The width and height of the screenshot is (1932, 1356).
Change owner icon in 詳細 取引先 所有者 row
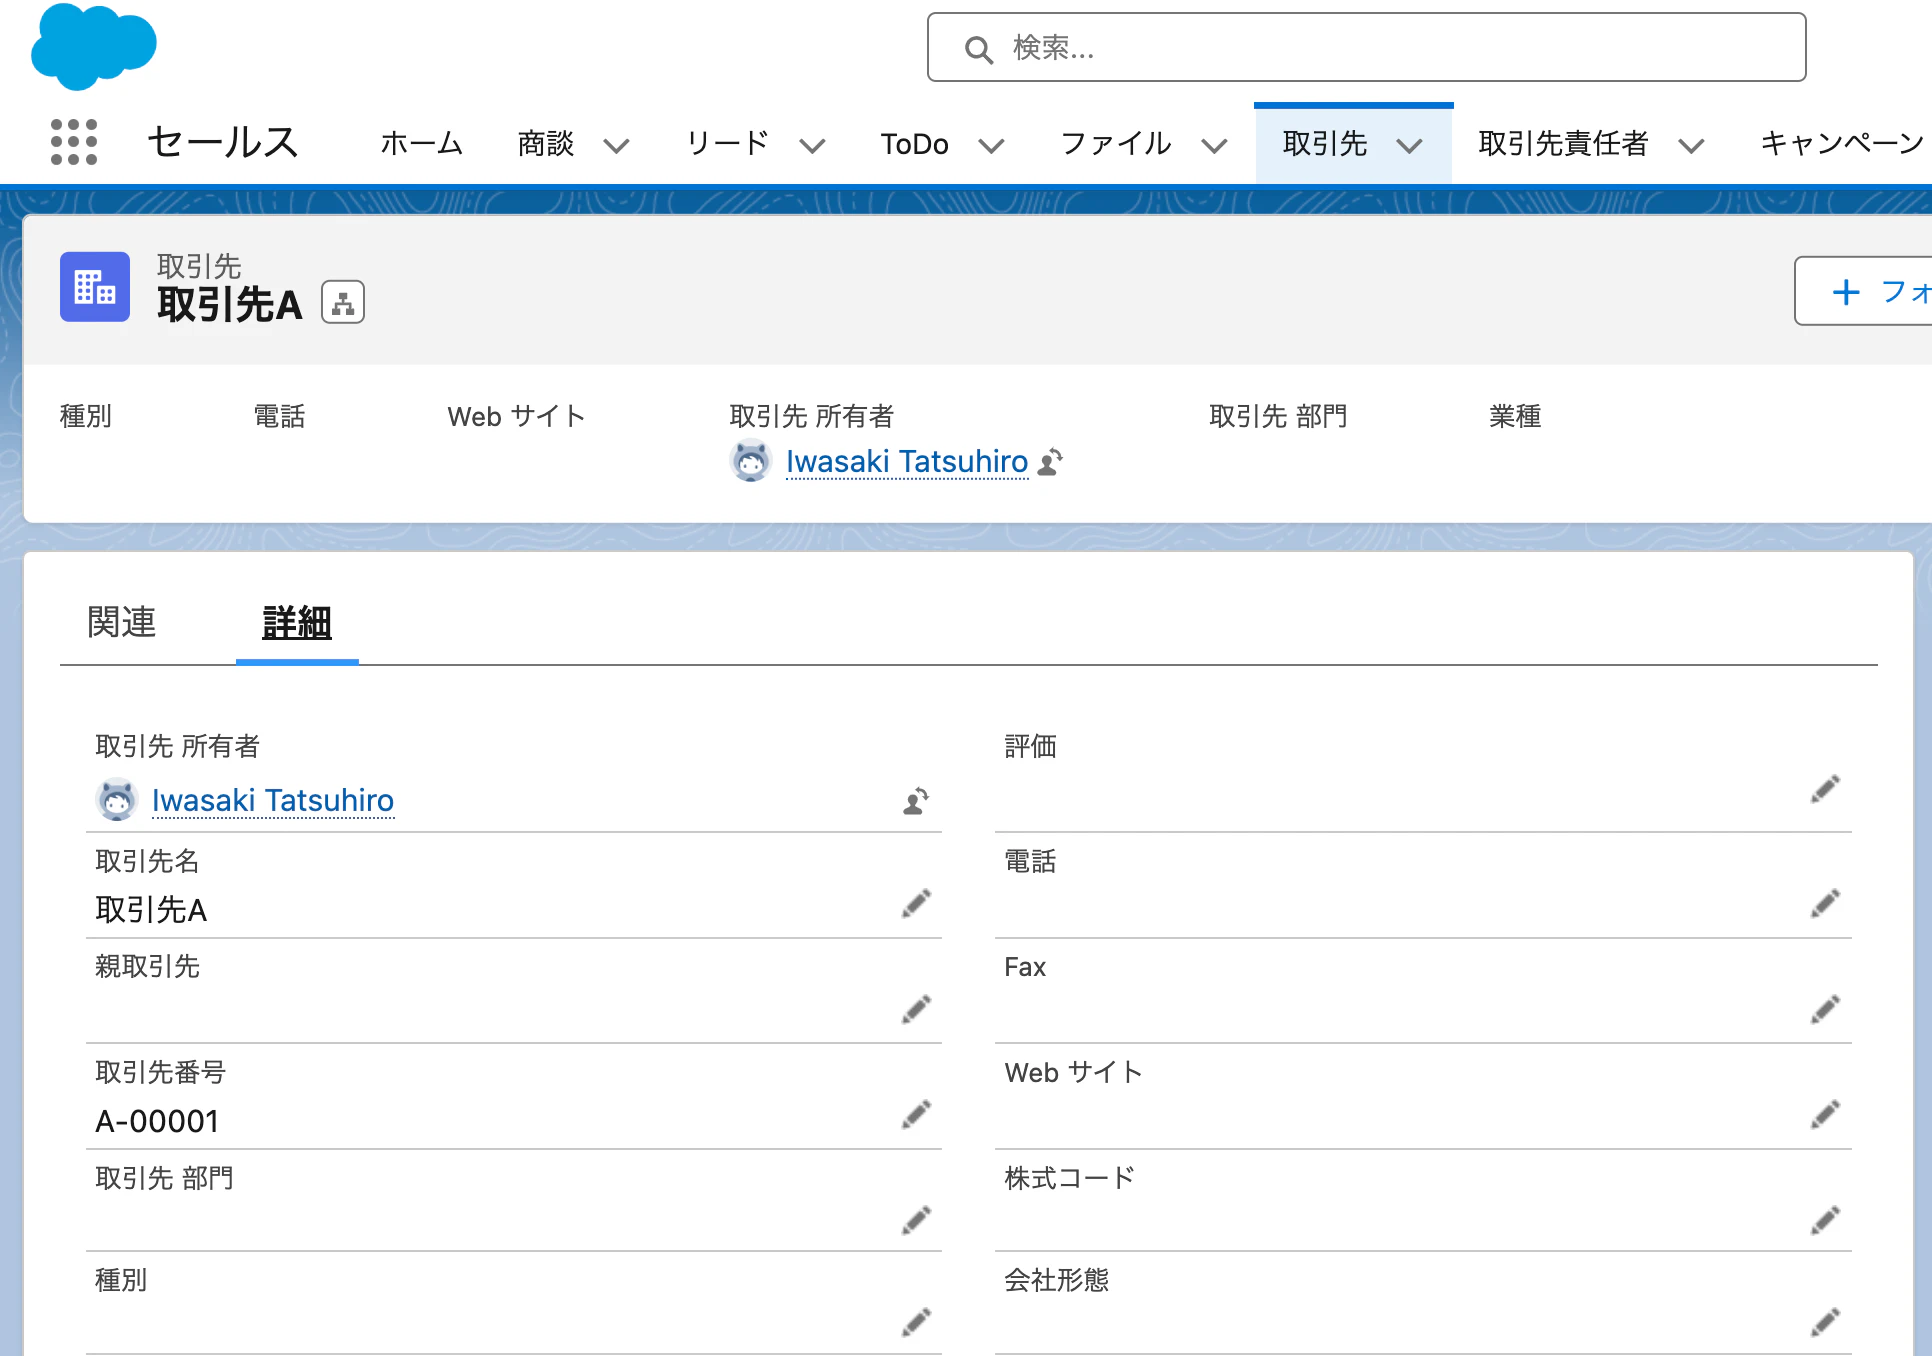tap(916, 801)
